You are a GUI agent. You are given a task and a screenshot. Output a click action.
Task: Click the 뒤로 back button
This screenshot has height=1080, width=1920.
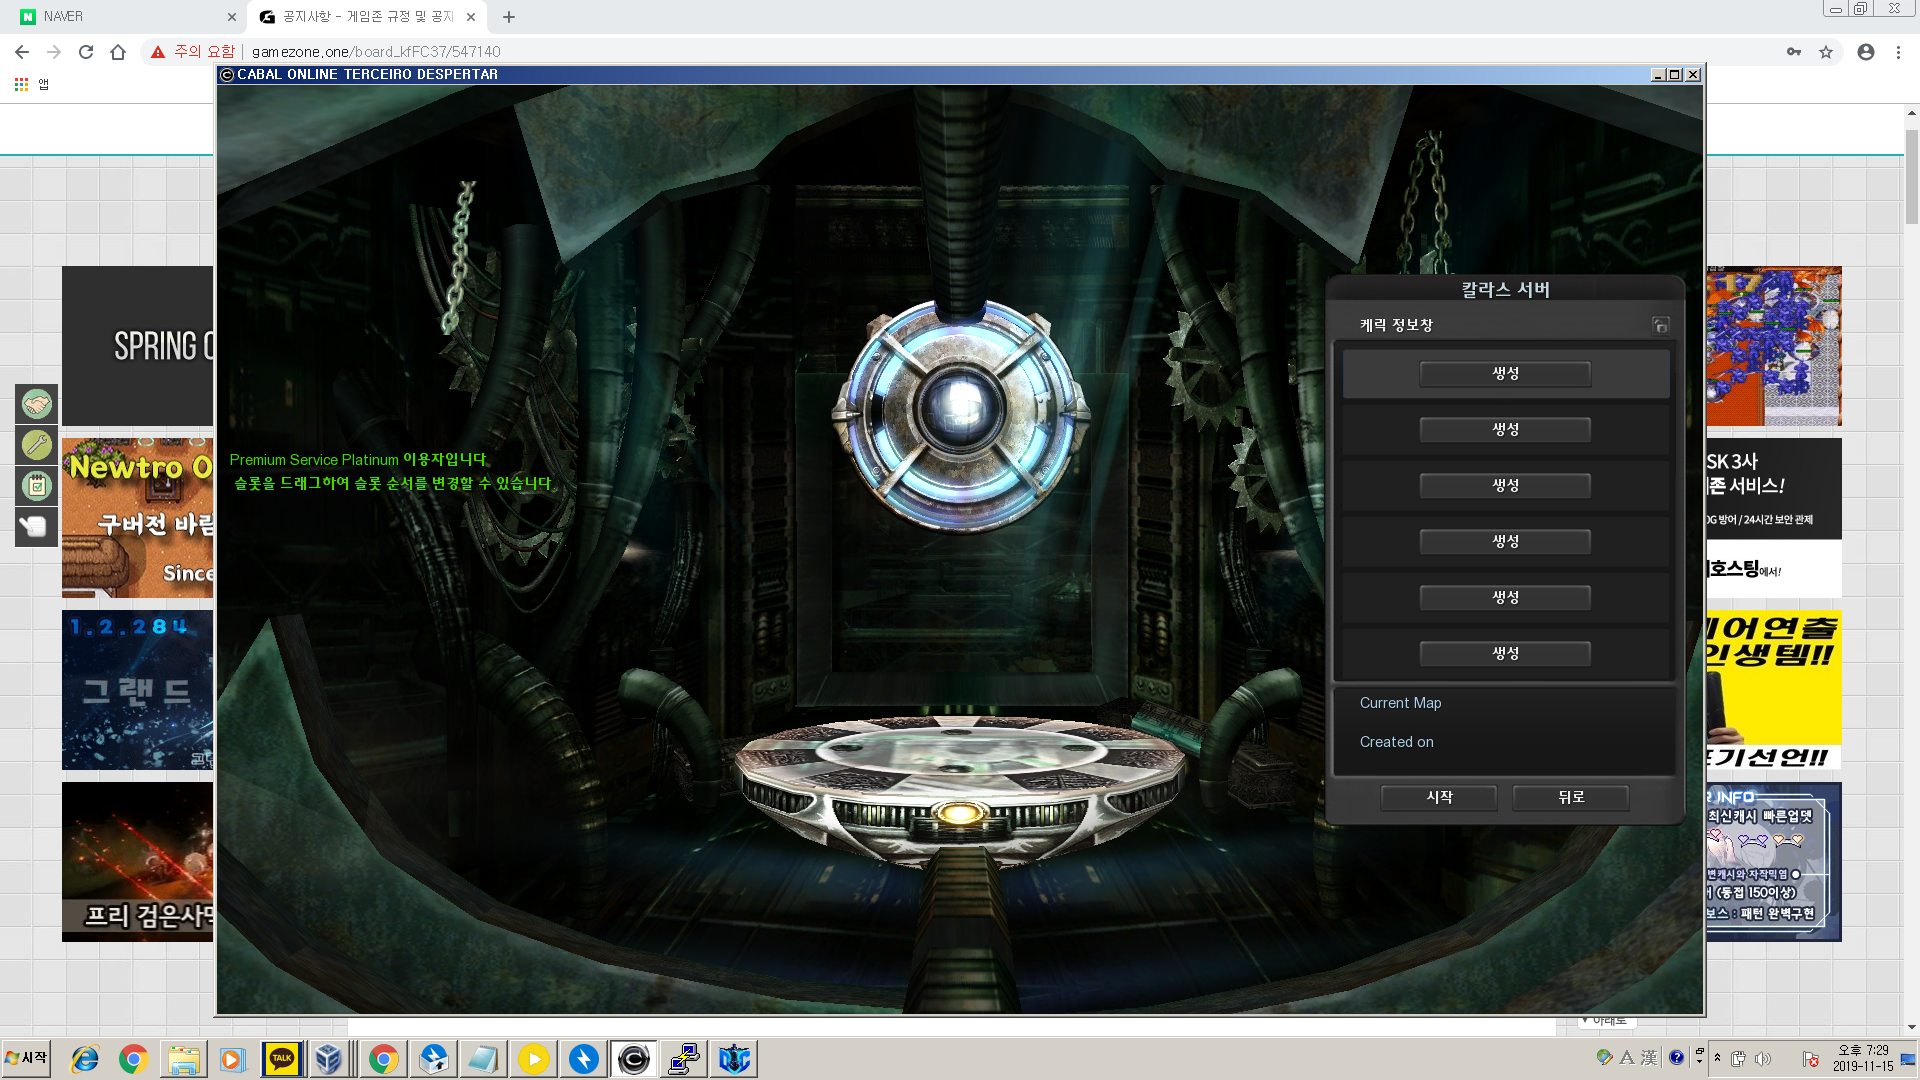tap(1570, 797)
